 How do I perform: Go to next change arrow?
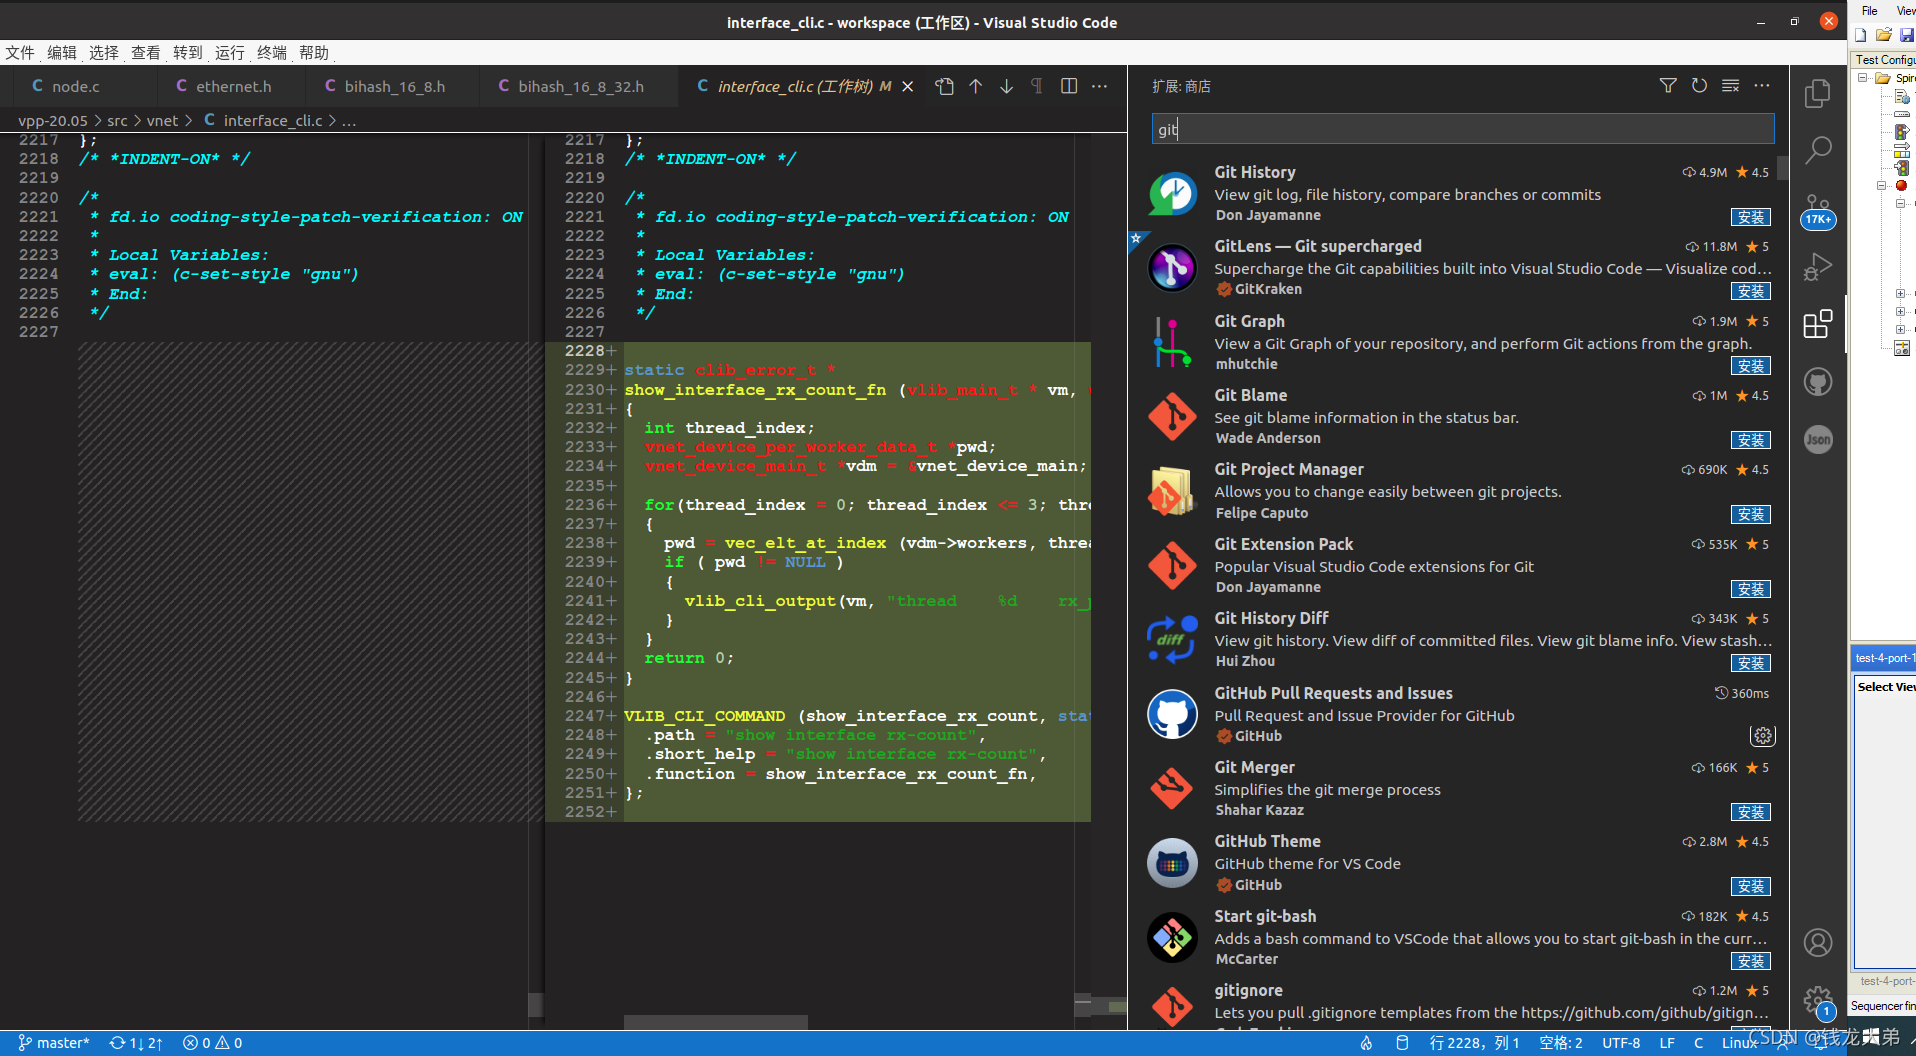click(x=1007, y=87)
